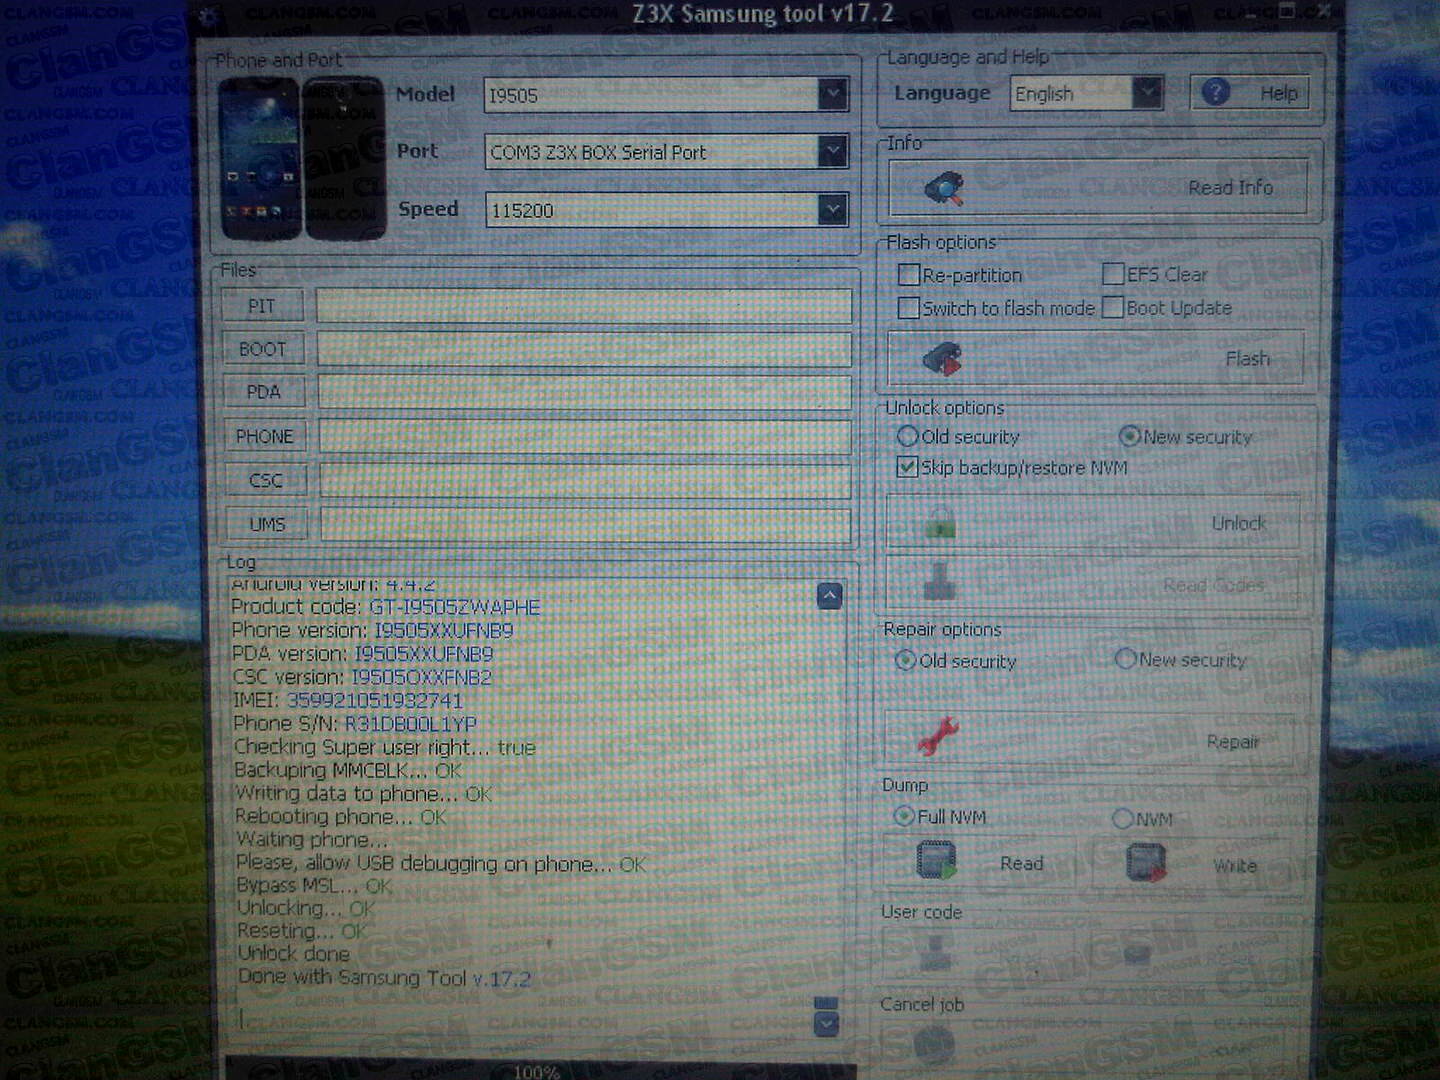Click the PIT file path field
The image size is (1440, 1080).
pos(584,306)
